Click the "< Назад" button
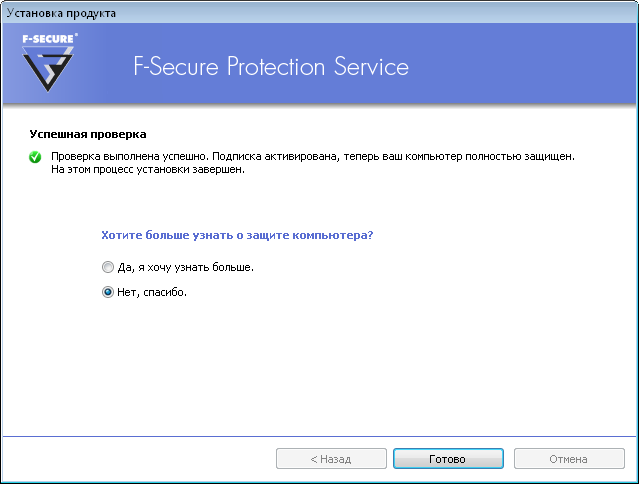The height and width of the screenshot is (484, 639). point(331,459)
